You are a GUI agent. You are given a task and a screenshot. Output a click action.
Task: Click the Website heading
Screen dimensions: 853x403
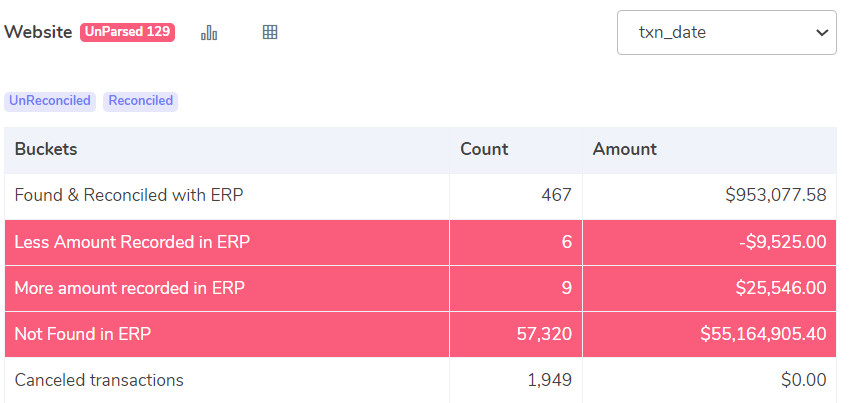[x=38, y=32]
